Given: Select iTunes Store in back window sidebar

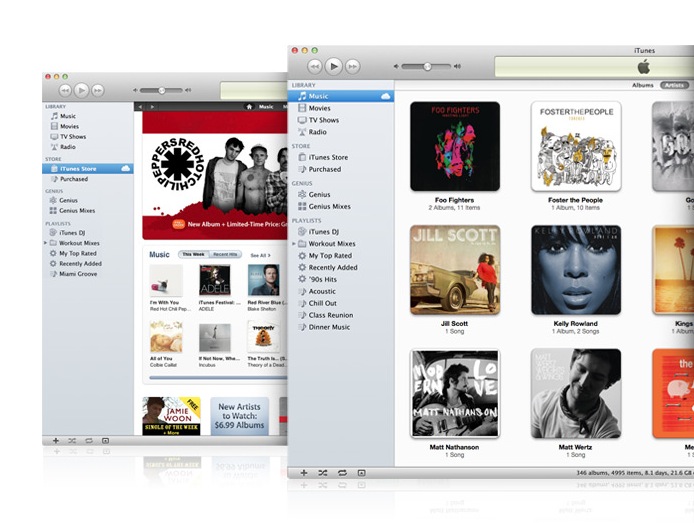Looking at the screenshot, I should [88, 169].
